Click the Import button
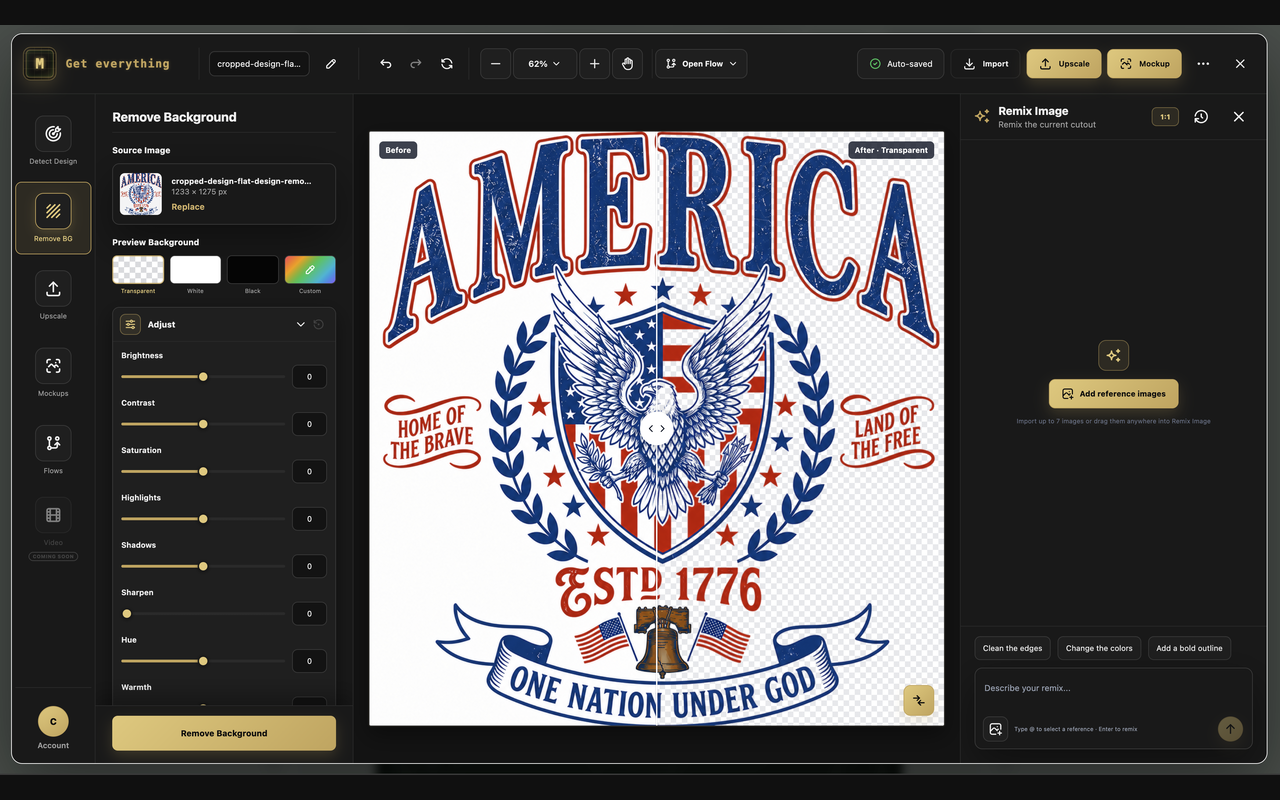The image size is (1280, 800). (x=985, y=64)
